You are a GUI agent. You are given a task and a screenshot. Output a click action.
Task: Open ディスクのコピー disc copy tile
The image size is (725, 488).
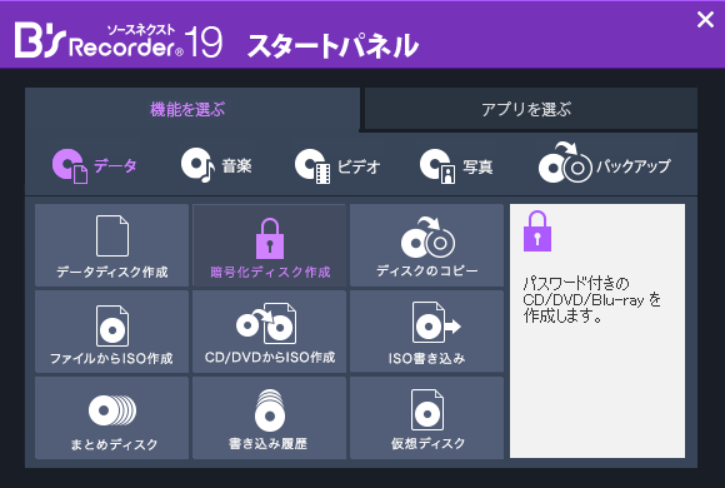(427, 245)
